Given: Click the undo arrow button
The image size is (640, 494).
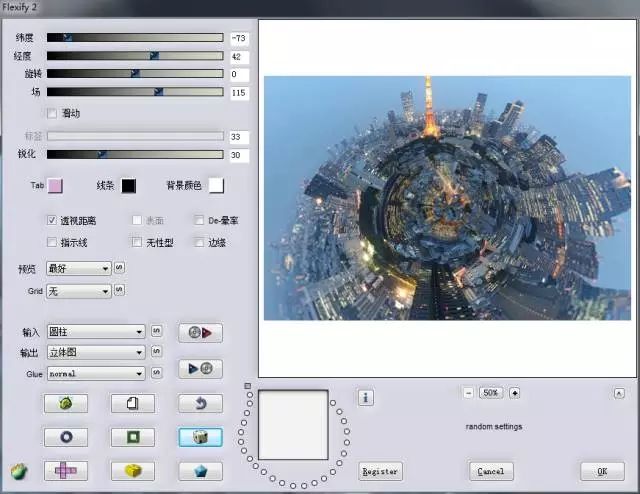Looking at the screenshot, I should pyautogui.click(x=200, y=404).
